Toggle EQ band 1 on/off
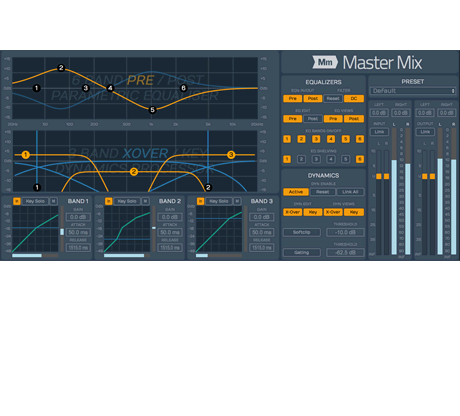Viewport: 460px width, 416px height. (287, 139)
